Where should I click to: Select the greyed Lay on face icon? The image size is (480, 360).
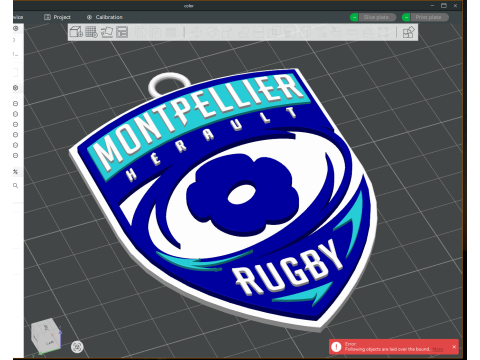(x=243, y=32)
